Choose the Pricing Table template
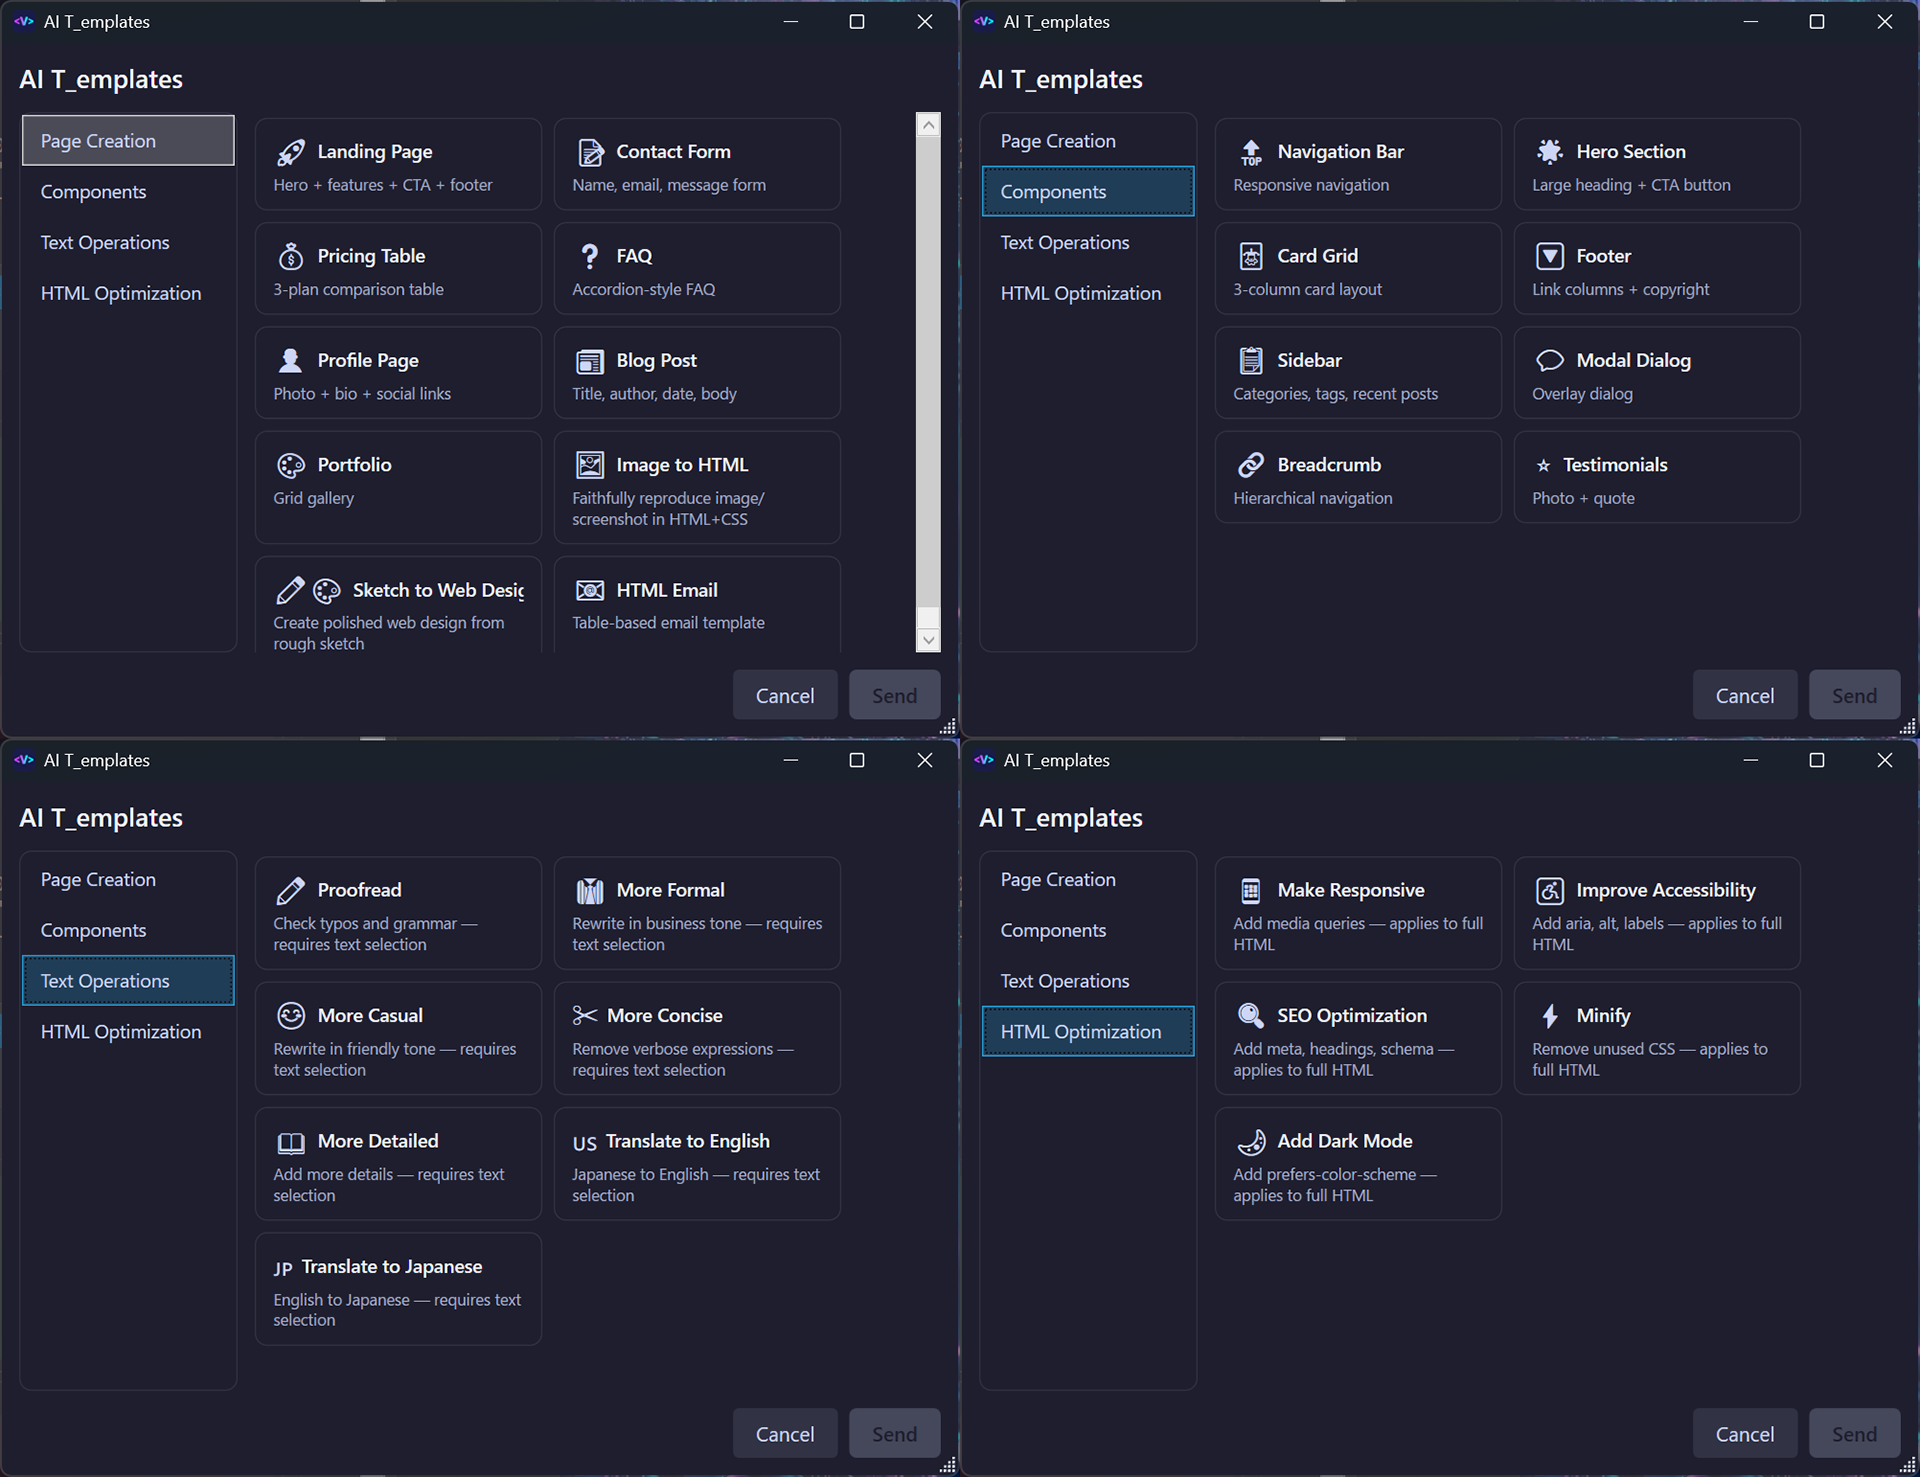 point(397,268)
